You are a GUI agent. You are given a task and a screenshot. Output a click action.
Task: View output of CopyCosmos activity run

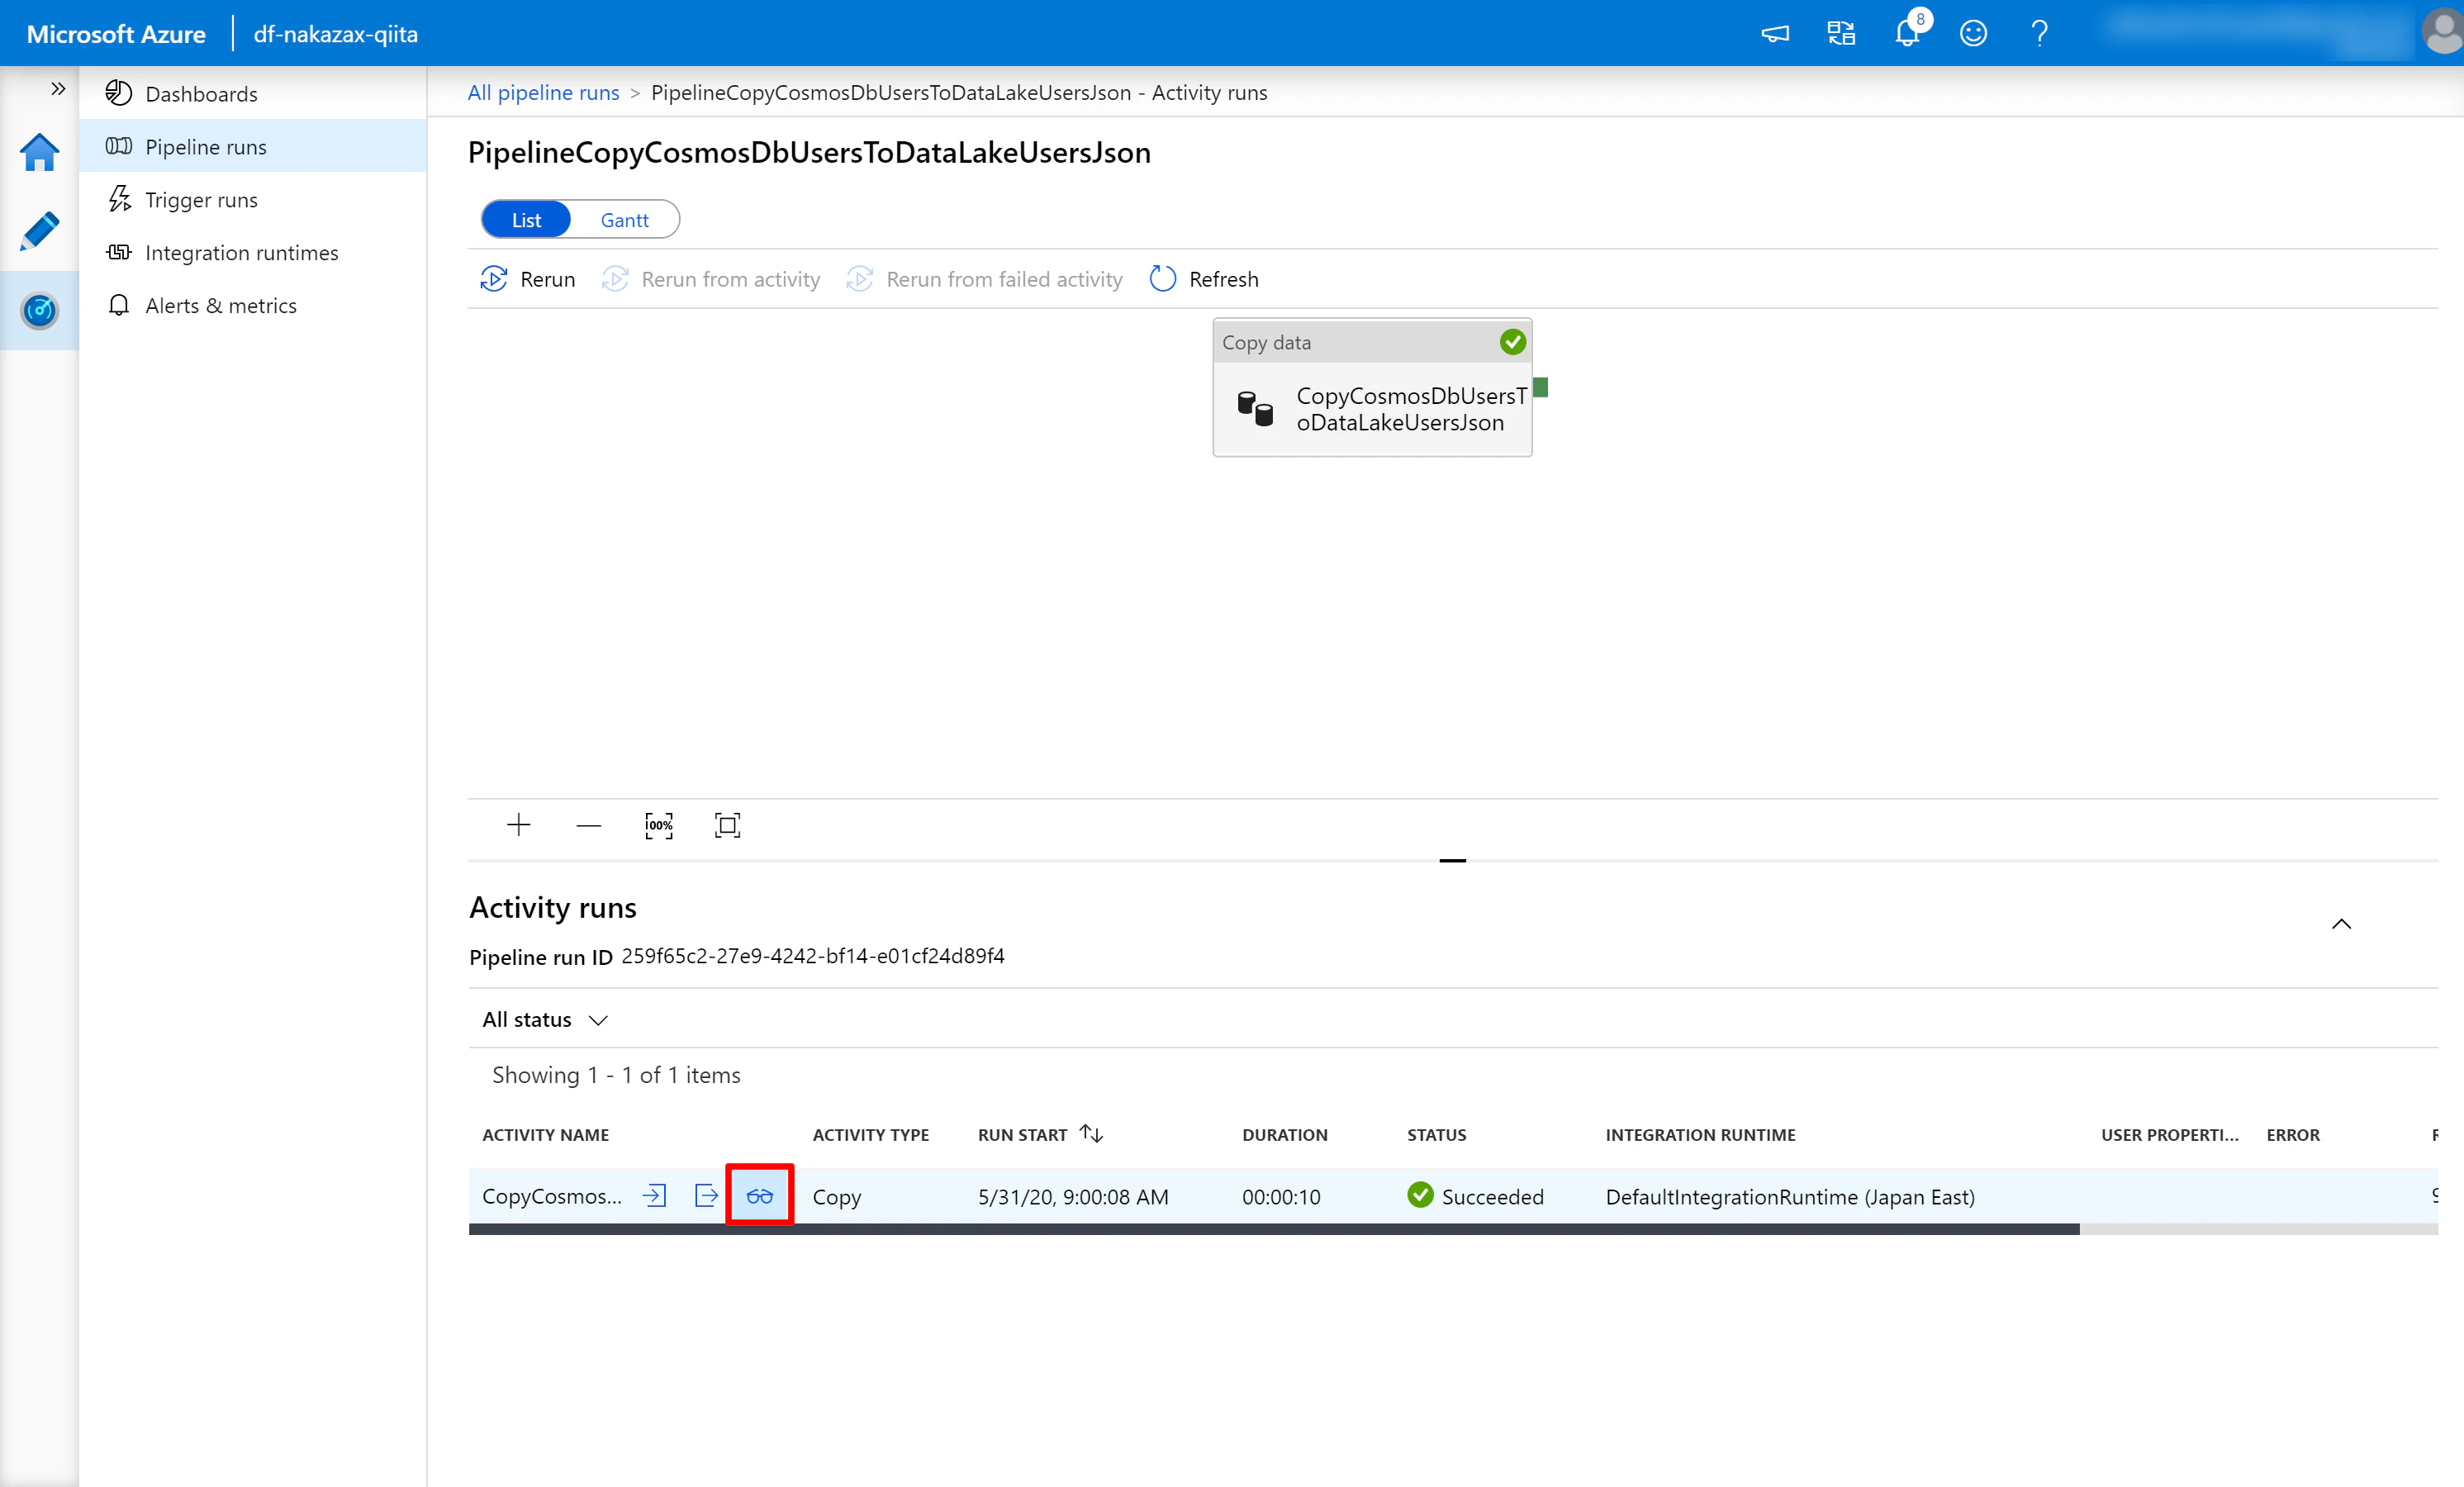click(x=706, y=1195)
